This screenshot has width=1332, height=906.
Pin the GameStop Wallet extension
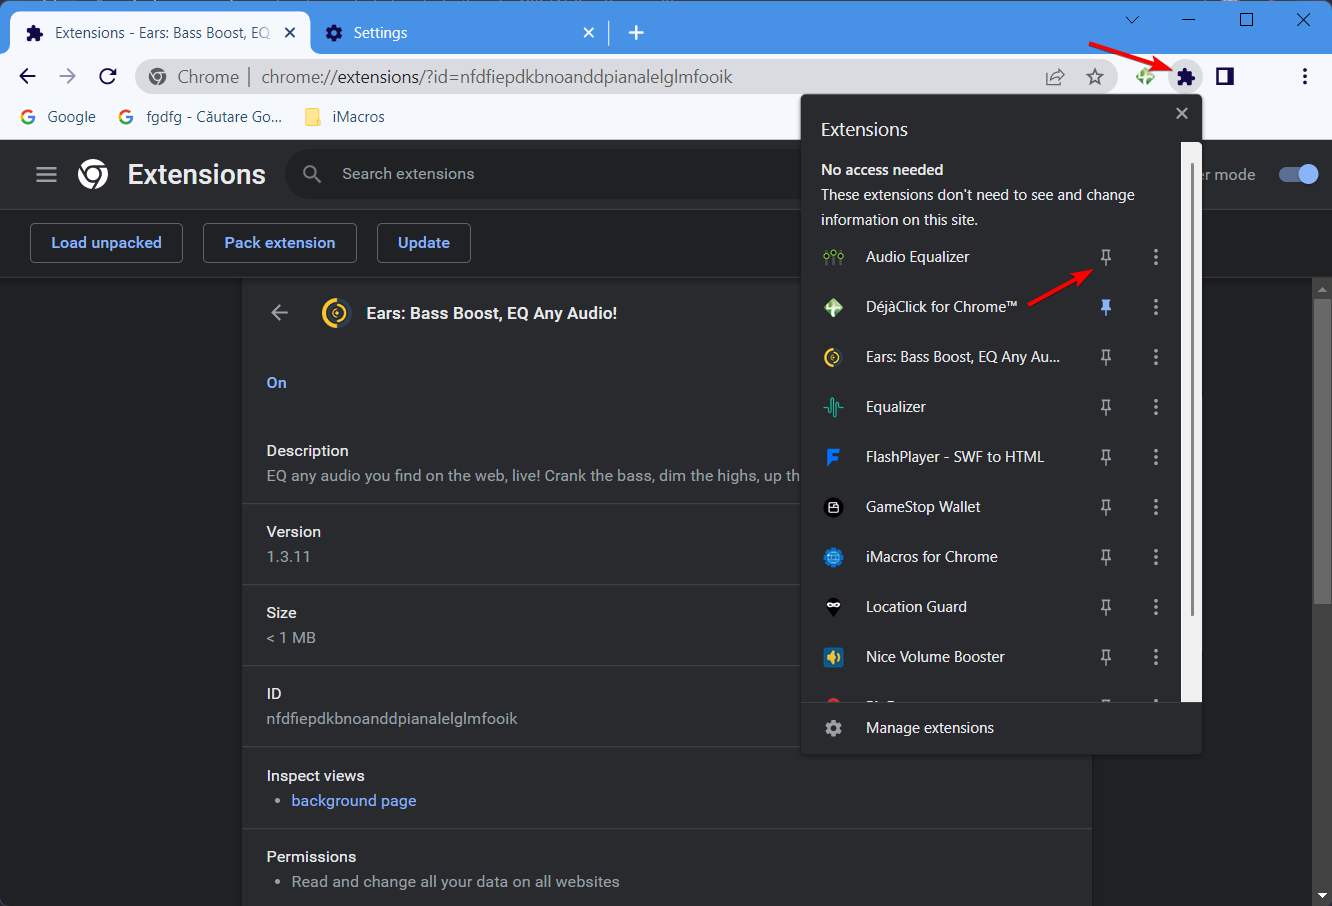pyautogui.click(x=1106, y=507)
